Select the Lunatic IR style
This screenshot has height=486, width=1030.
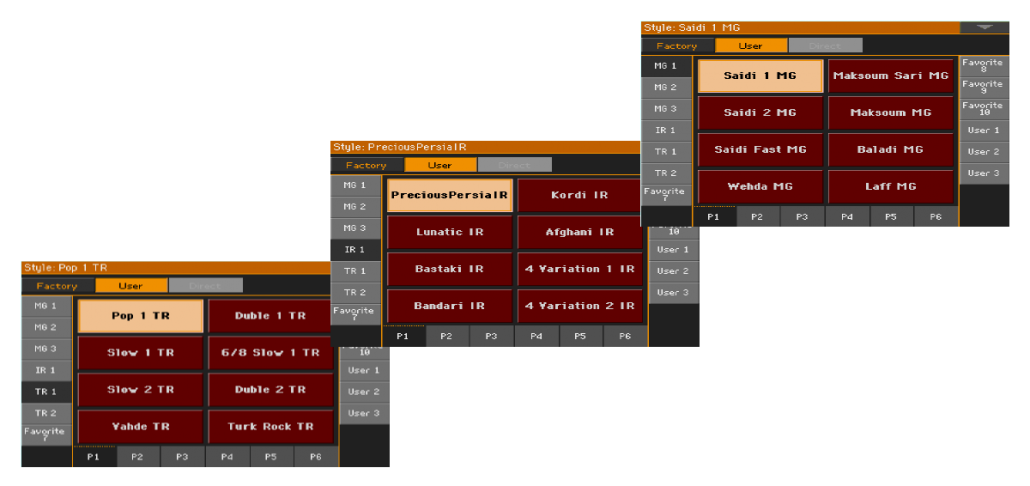pos(449,232)
